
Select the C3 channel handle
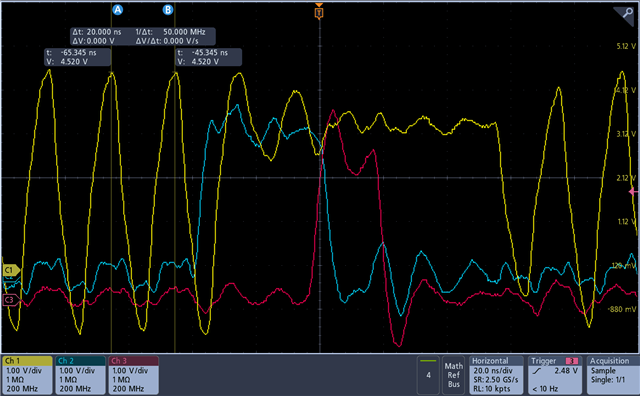pyautogui.click(x=11, y=300)
